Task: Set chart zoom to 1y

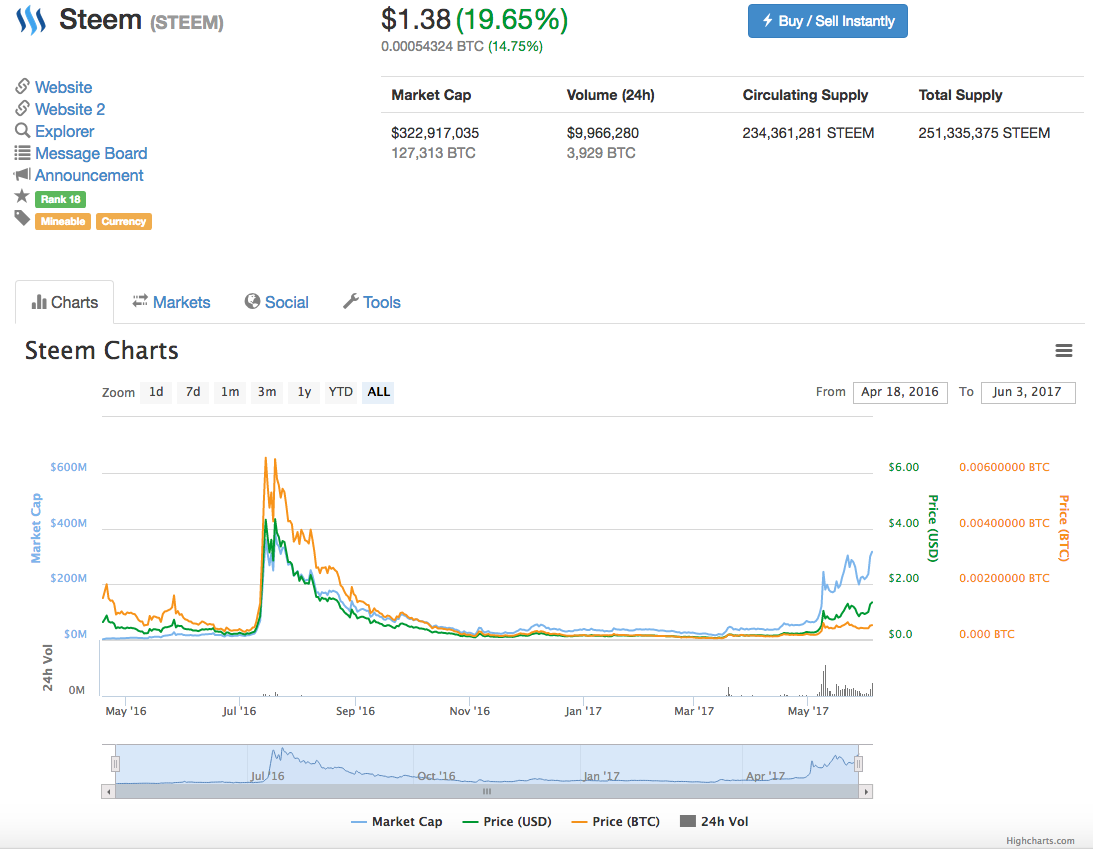Action: click(x=304, y=392)
